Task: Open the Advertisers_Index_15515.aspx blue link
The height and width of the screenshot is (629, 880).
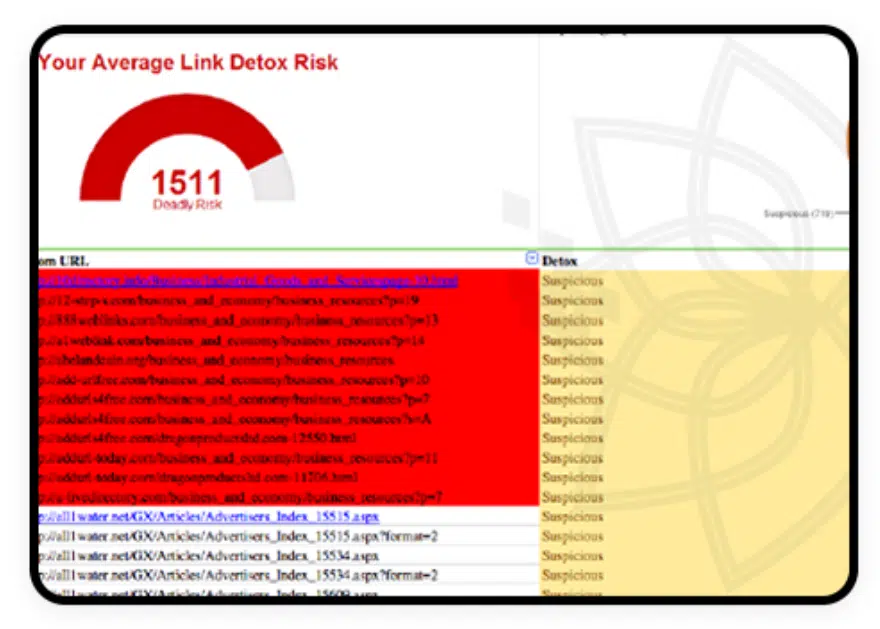Action: 210,517
